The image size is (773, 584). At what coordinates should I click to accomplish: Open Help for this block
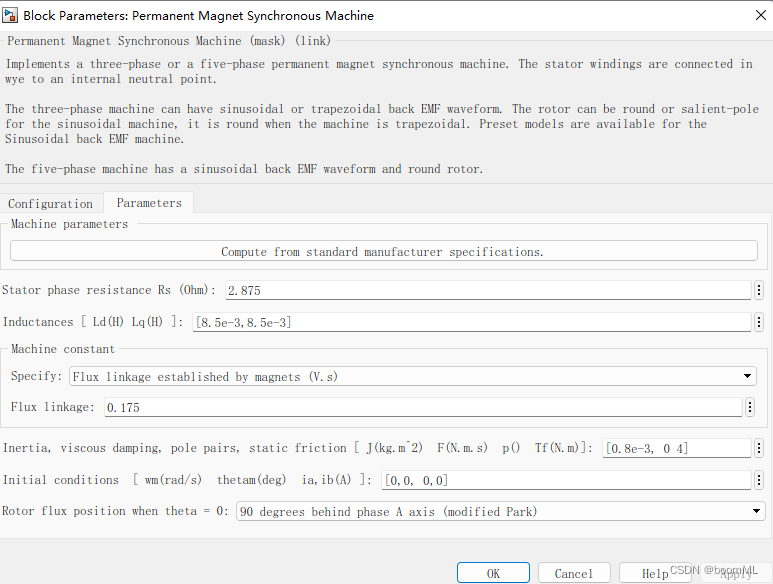coord(655,573)
